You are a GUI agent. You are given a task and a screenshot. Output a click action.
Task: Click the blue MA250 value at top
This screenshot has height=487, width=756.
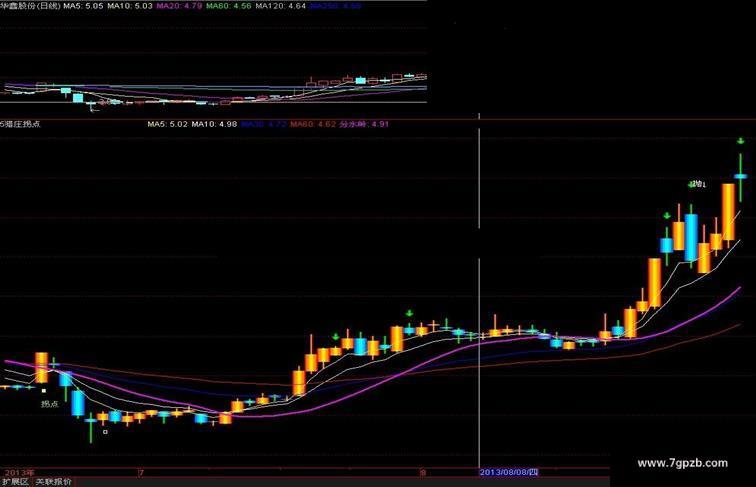pos(336,6)
